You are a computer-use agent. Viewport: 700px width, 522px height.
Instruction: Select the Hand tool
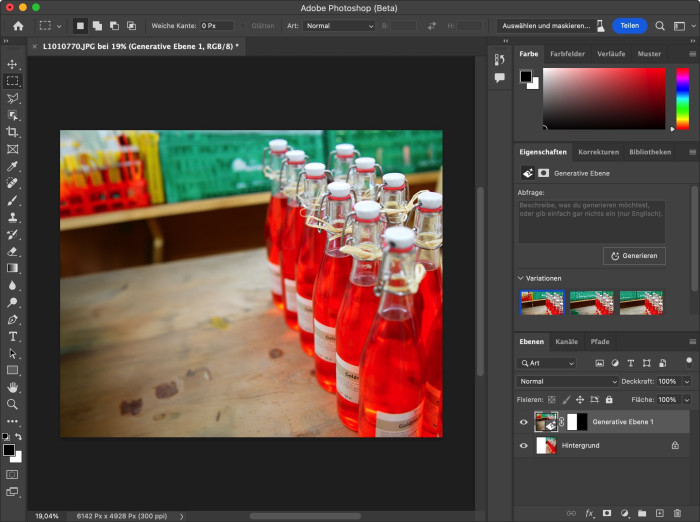12,387
